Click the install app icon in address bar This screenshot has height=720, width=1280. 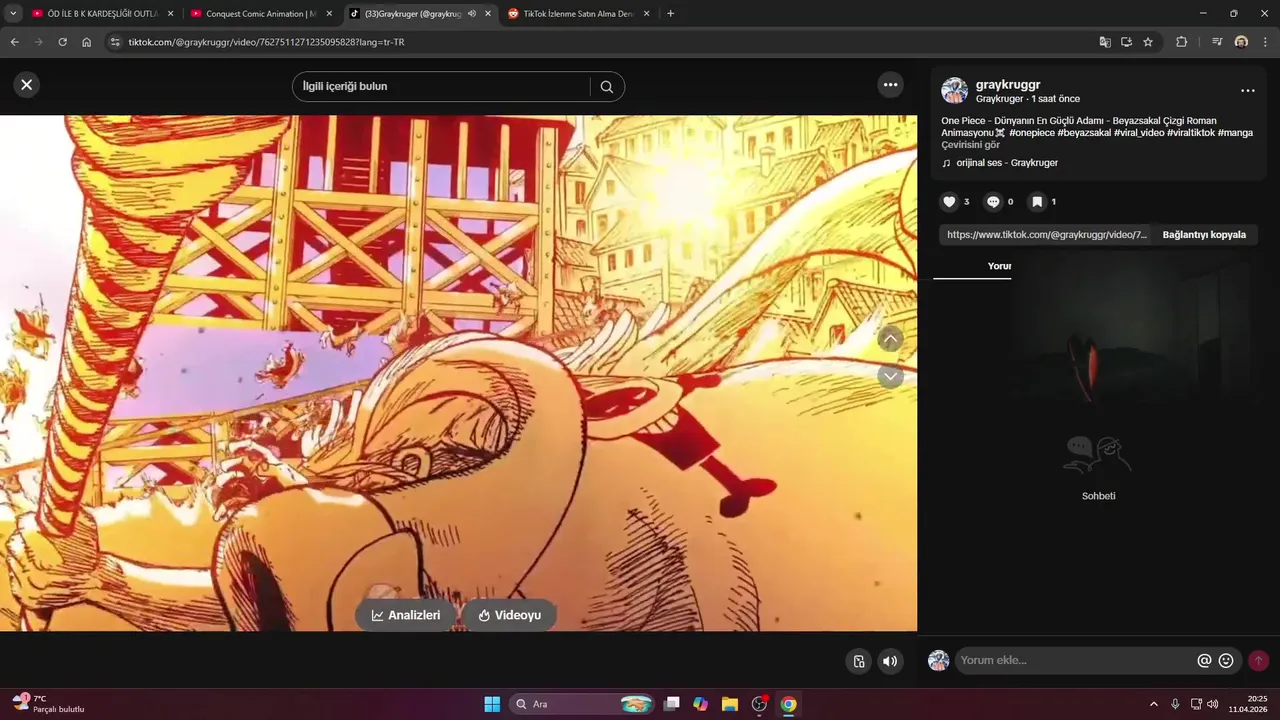point(1126,42)
